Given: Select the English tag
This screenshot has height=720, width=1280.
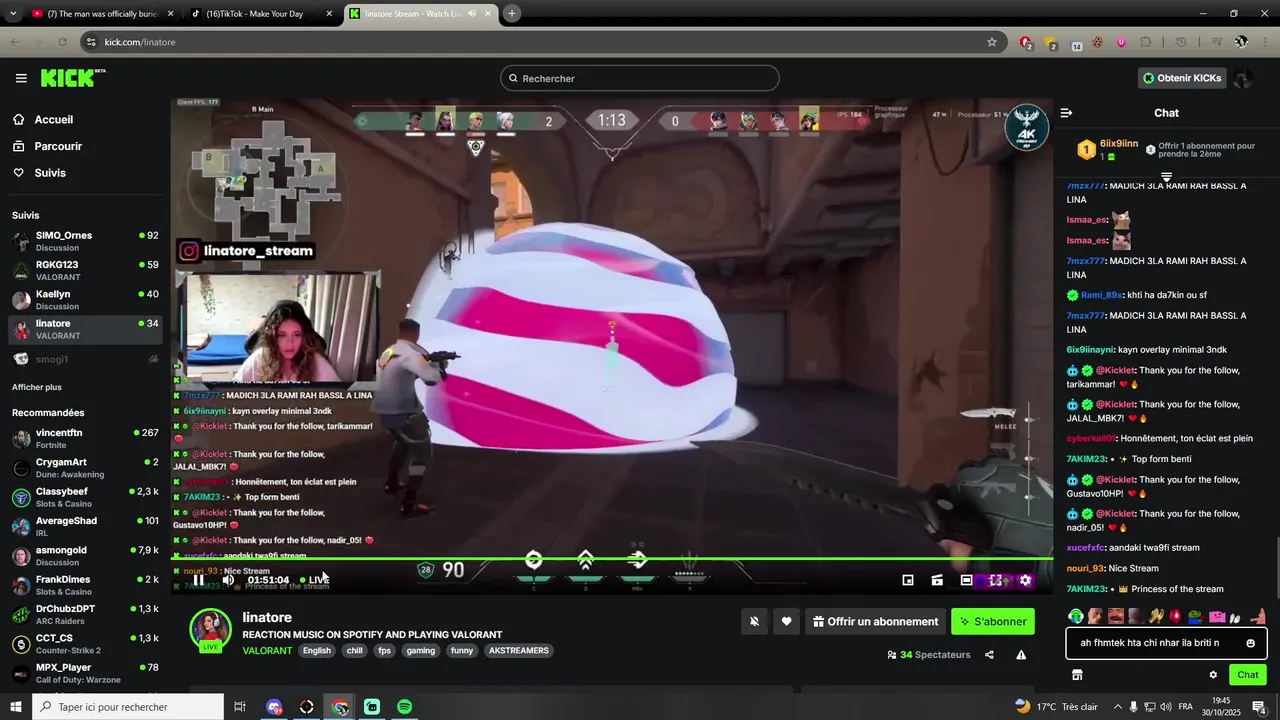Looking at the screenshot, I should [317, 650].
